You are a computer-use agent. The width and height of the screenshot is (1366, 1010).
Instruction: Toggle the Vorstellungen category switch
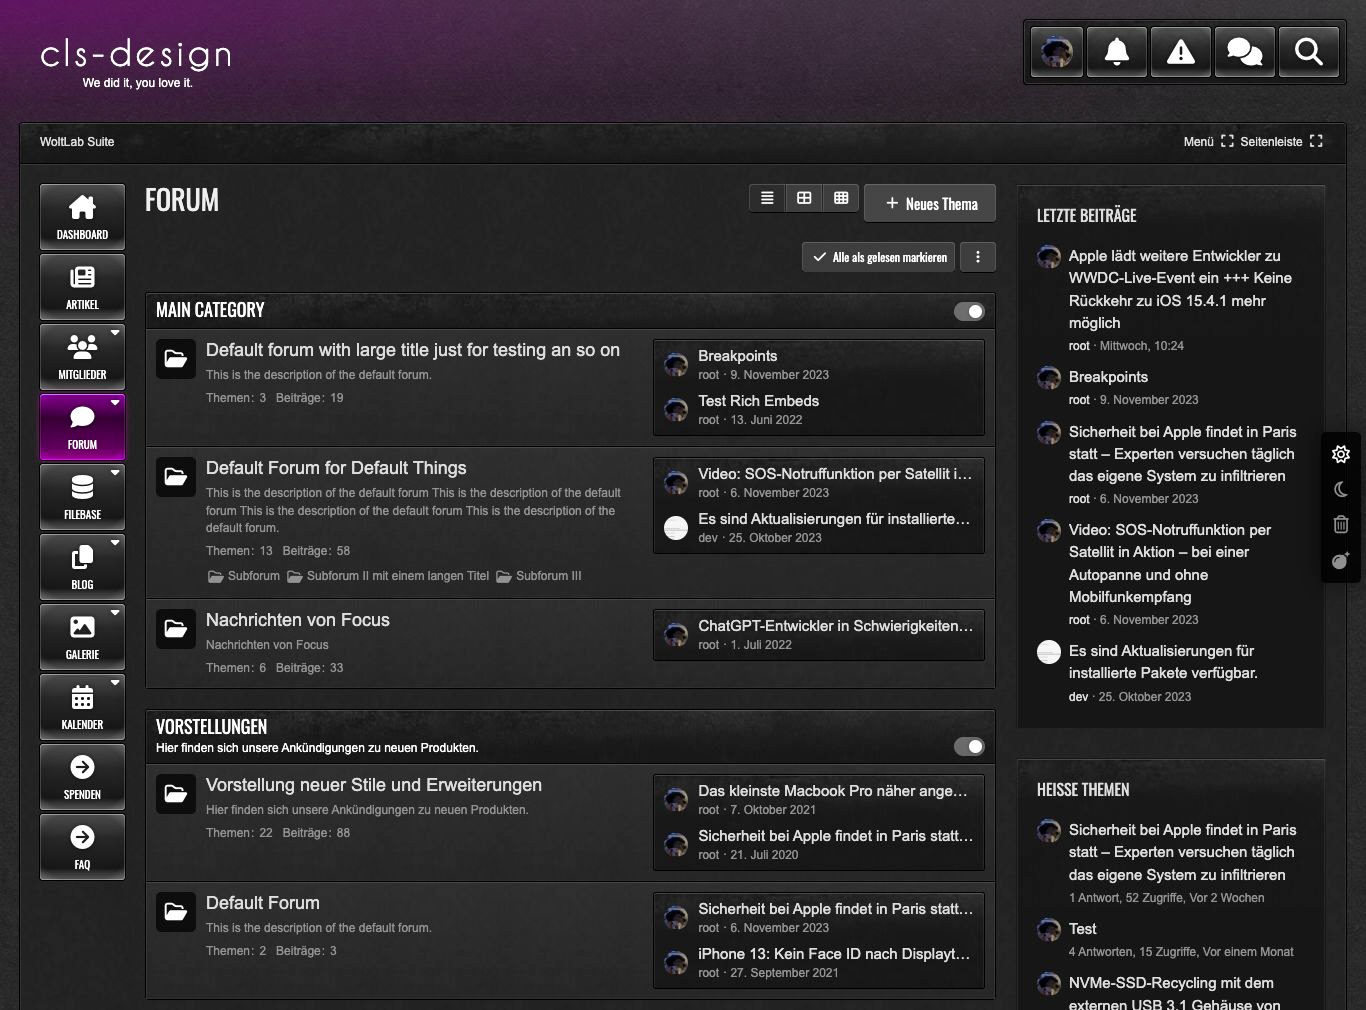click(968, 746)
